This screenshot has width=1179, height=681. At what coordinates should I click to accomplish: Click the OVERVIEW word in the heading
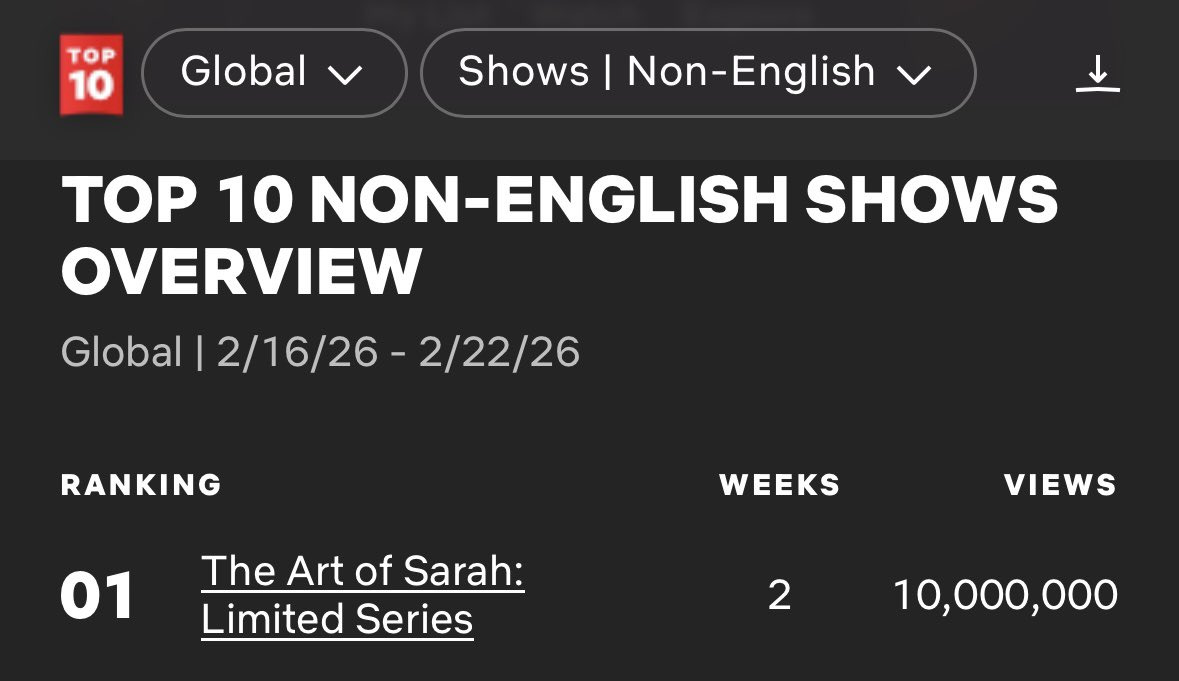[x=241, y=271]
